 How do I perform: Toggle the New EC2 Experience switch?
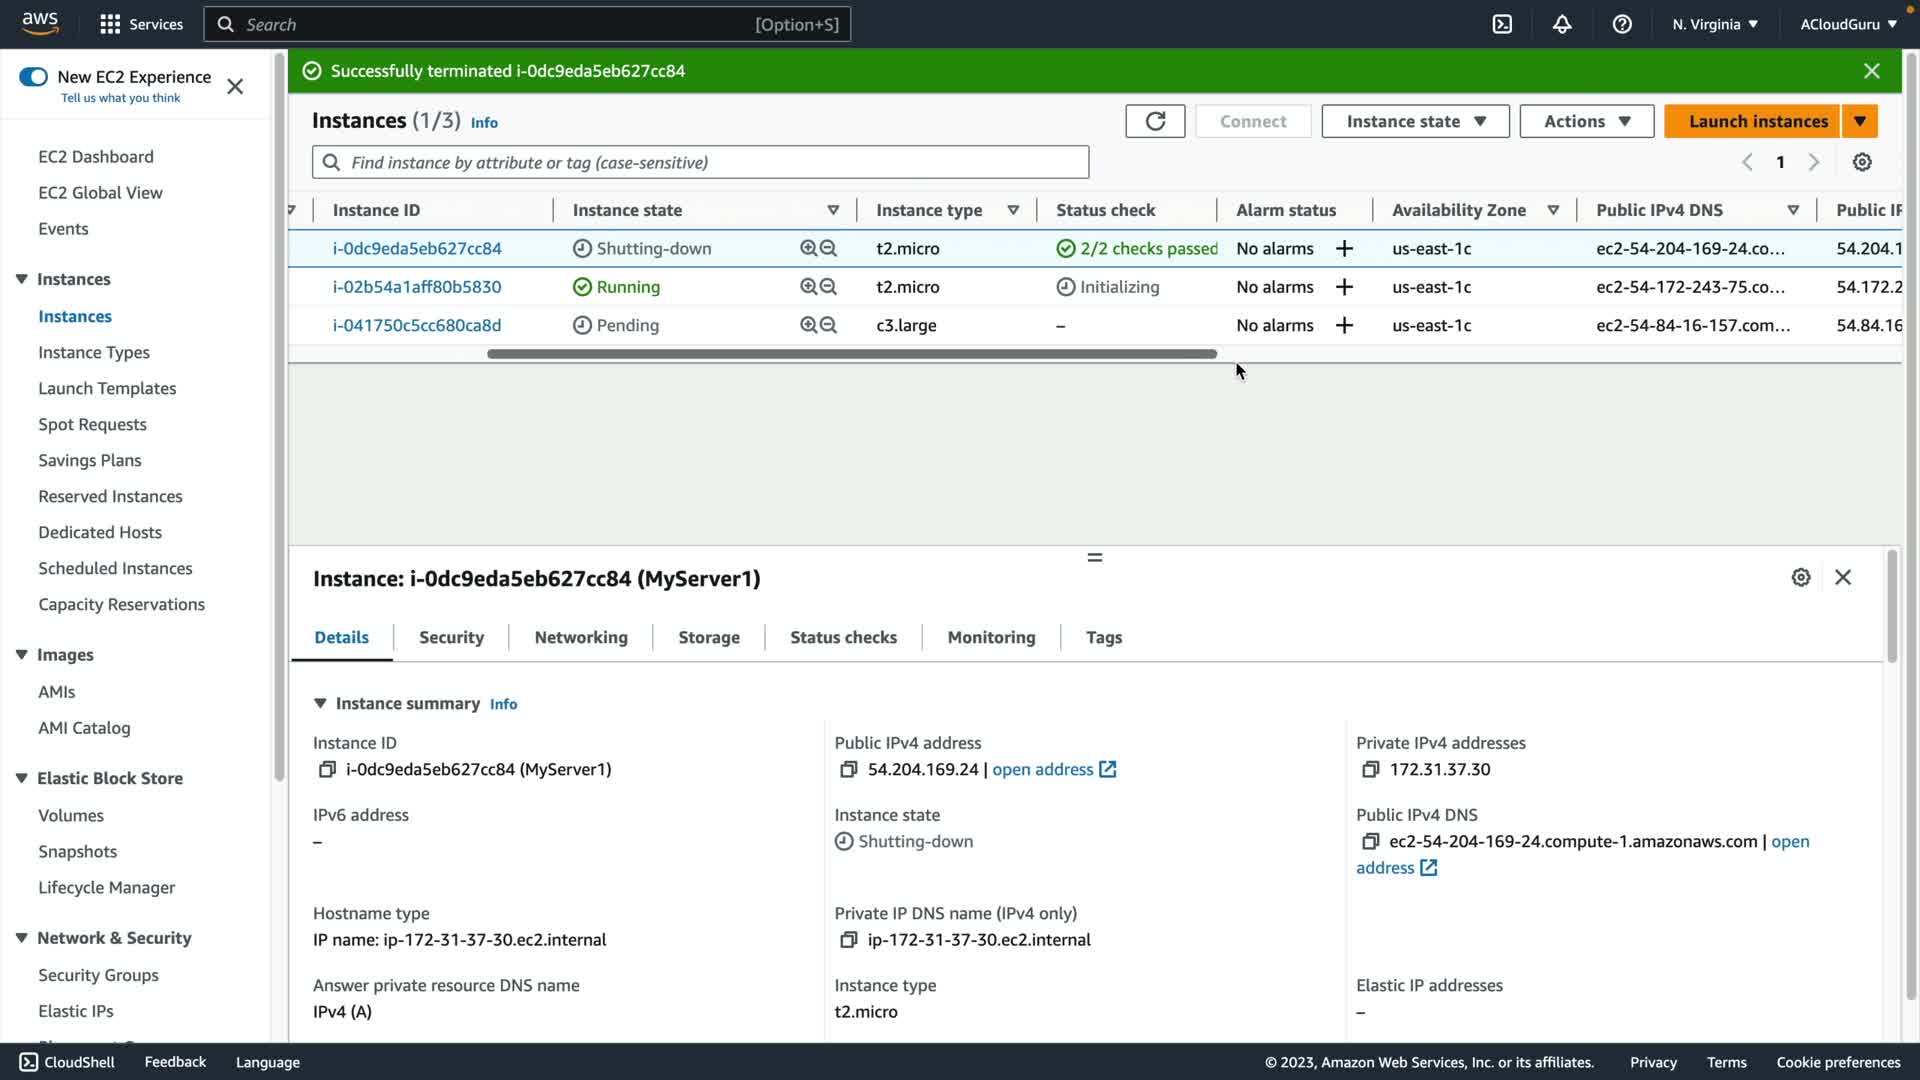tap(33, 77)
